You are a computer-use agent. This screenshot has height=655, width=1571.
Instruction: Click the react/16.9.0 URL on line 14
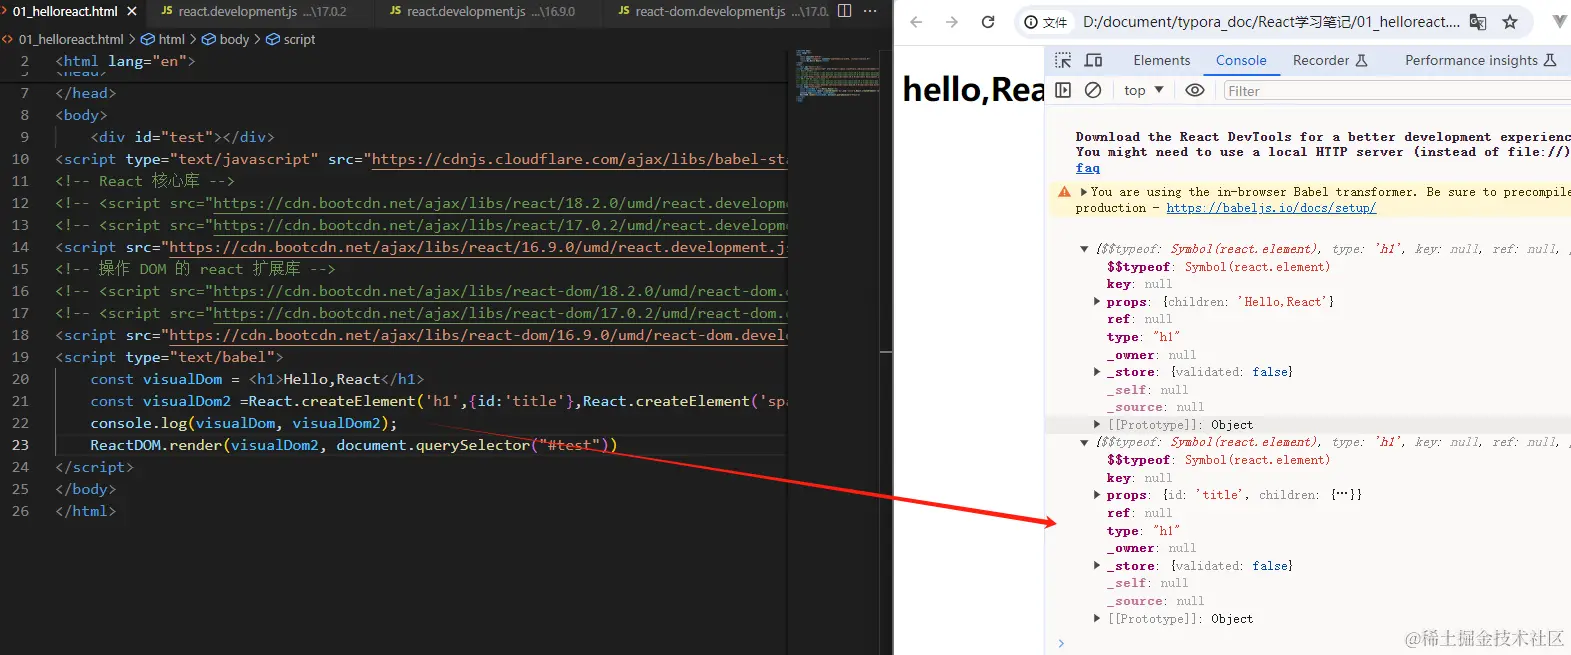click(x=479, y=247)
